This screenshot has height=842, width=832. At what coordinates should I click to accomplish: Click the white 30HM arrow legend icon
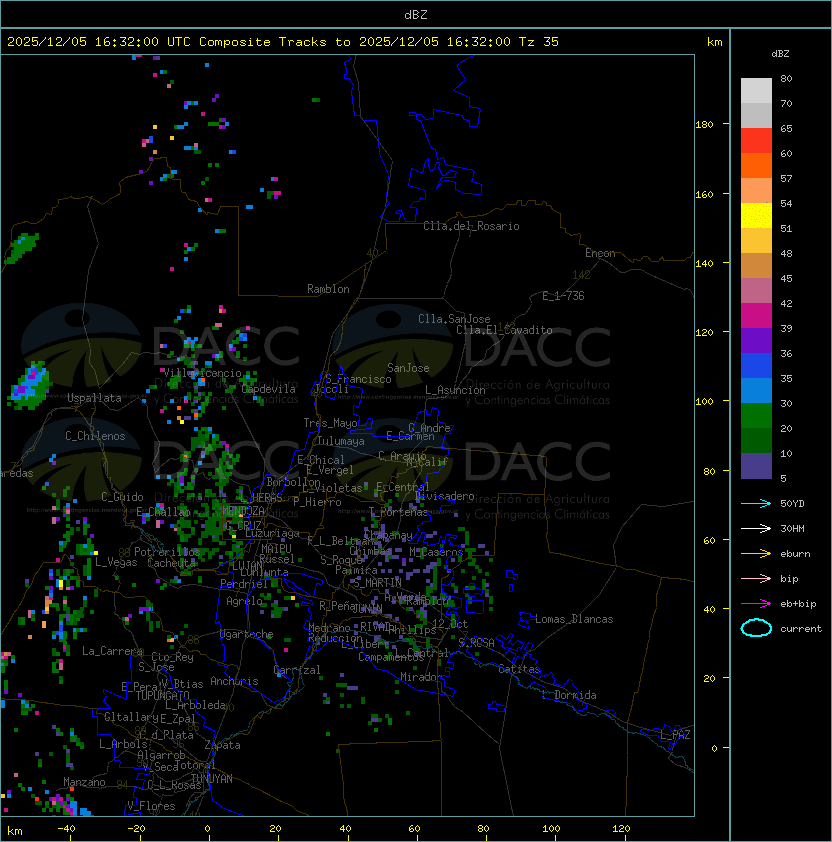click(756, 529)
